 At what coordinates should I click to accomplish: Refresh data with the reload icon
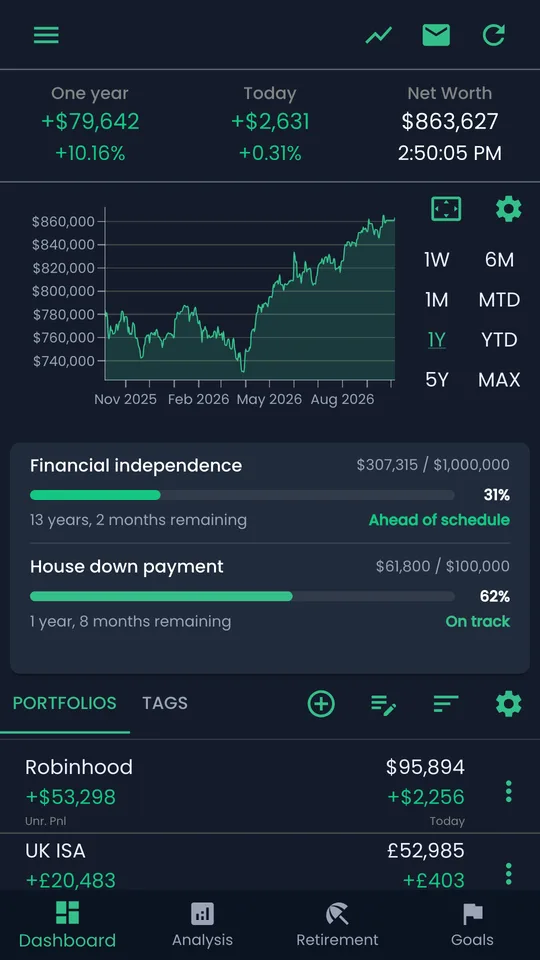click(x=493, y=35)
